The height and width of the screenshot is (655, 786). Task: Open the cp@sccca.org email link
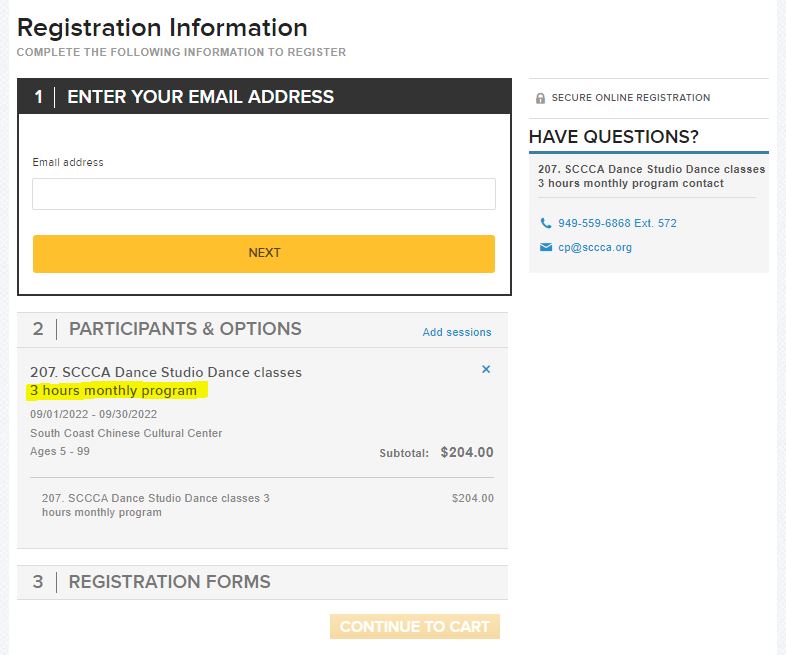point(595,248)
